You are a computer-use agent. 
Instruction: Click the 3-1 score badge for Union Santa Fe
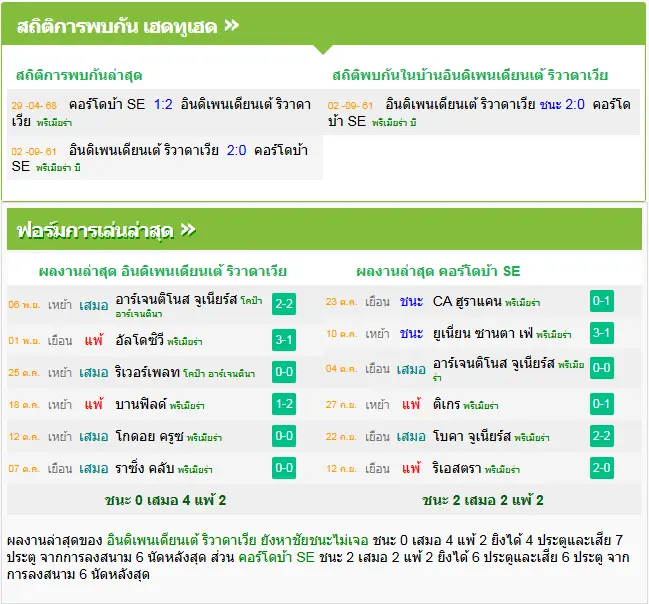coord(601,333)
